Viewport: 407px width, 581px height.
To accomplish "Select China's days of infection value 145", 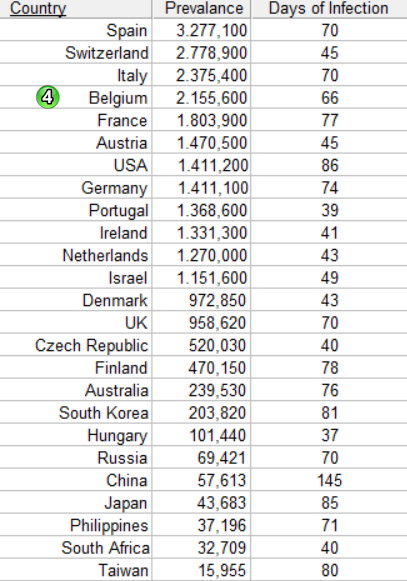I will click(x=329, y=480).
